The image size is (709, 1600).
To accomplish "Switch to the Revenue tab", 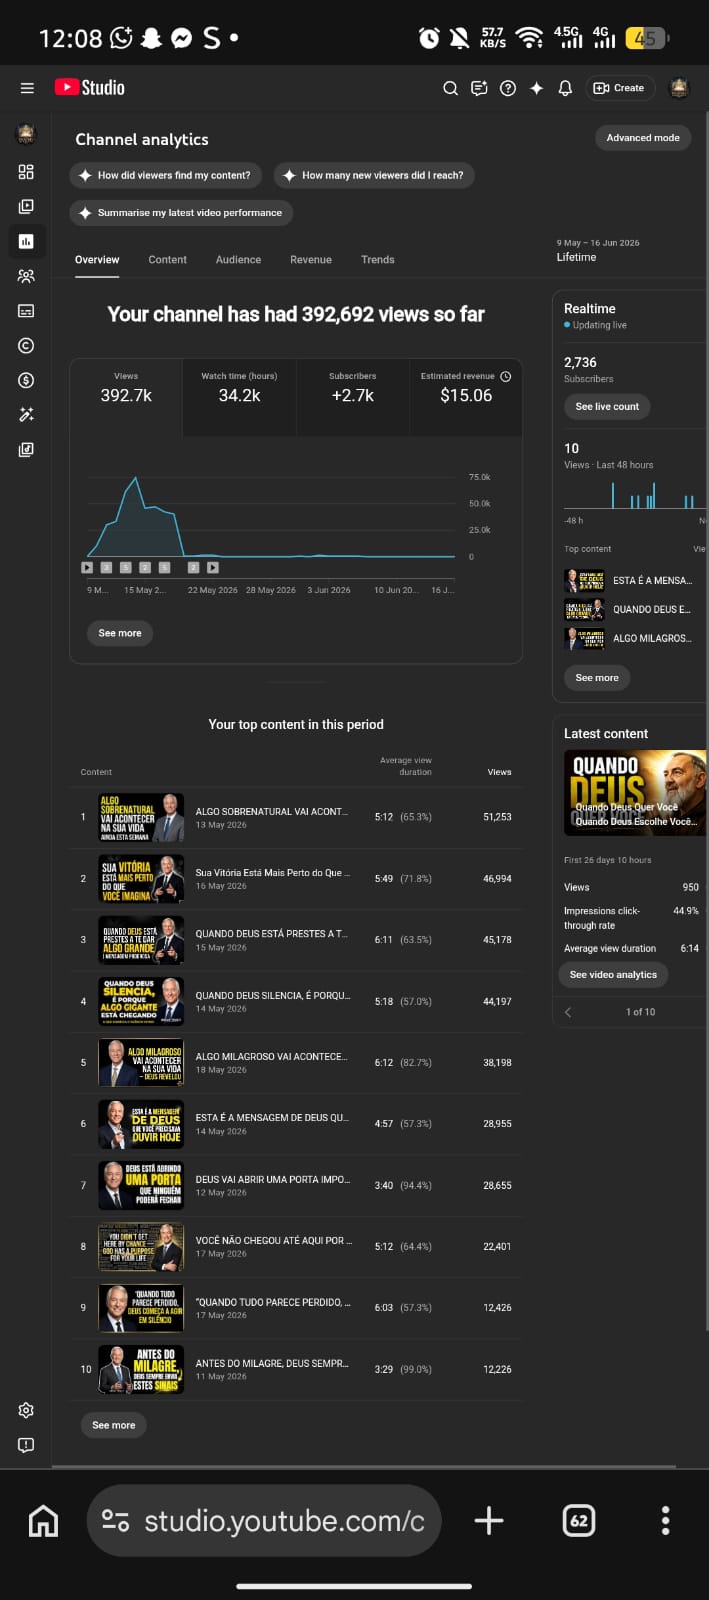I will 311,260.
